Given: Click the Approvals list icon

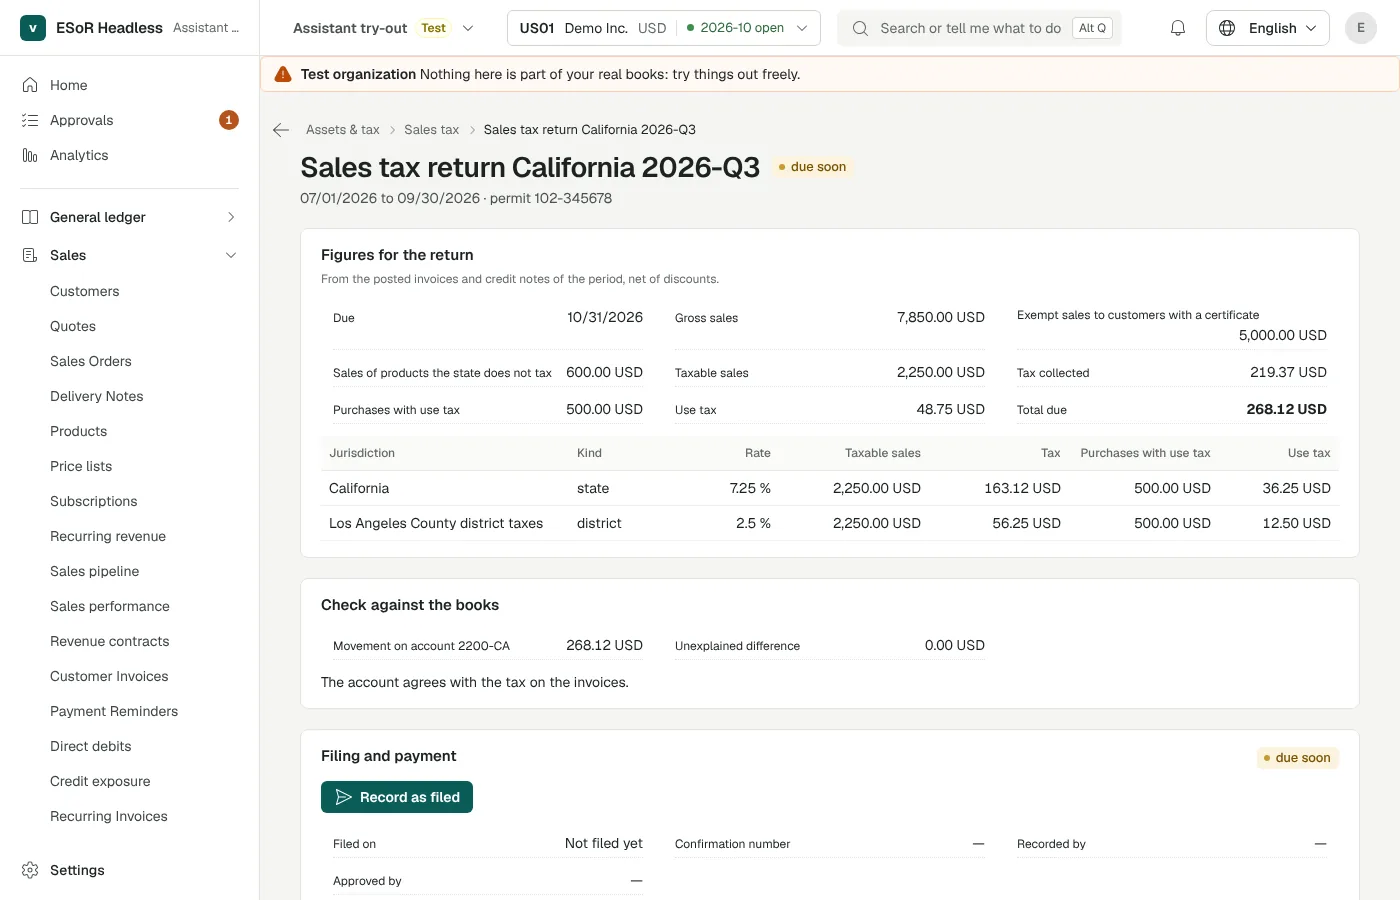Looking at the screenshot, I should [30, 120].
